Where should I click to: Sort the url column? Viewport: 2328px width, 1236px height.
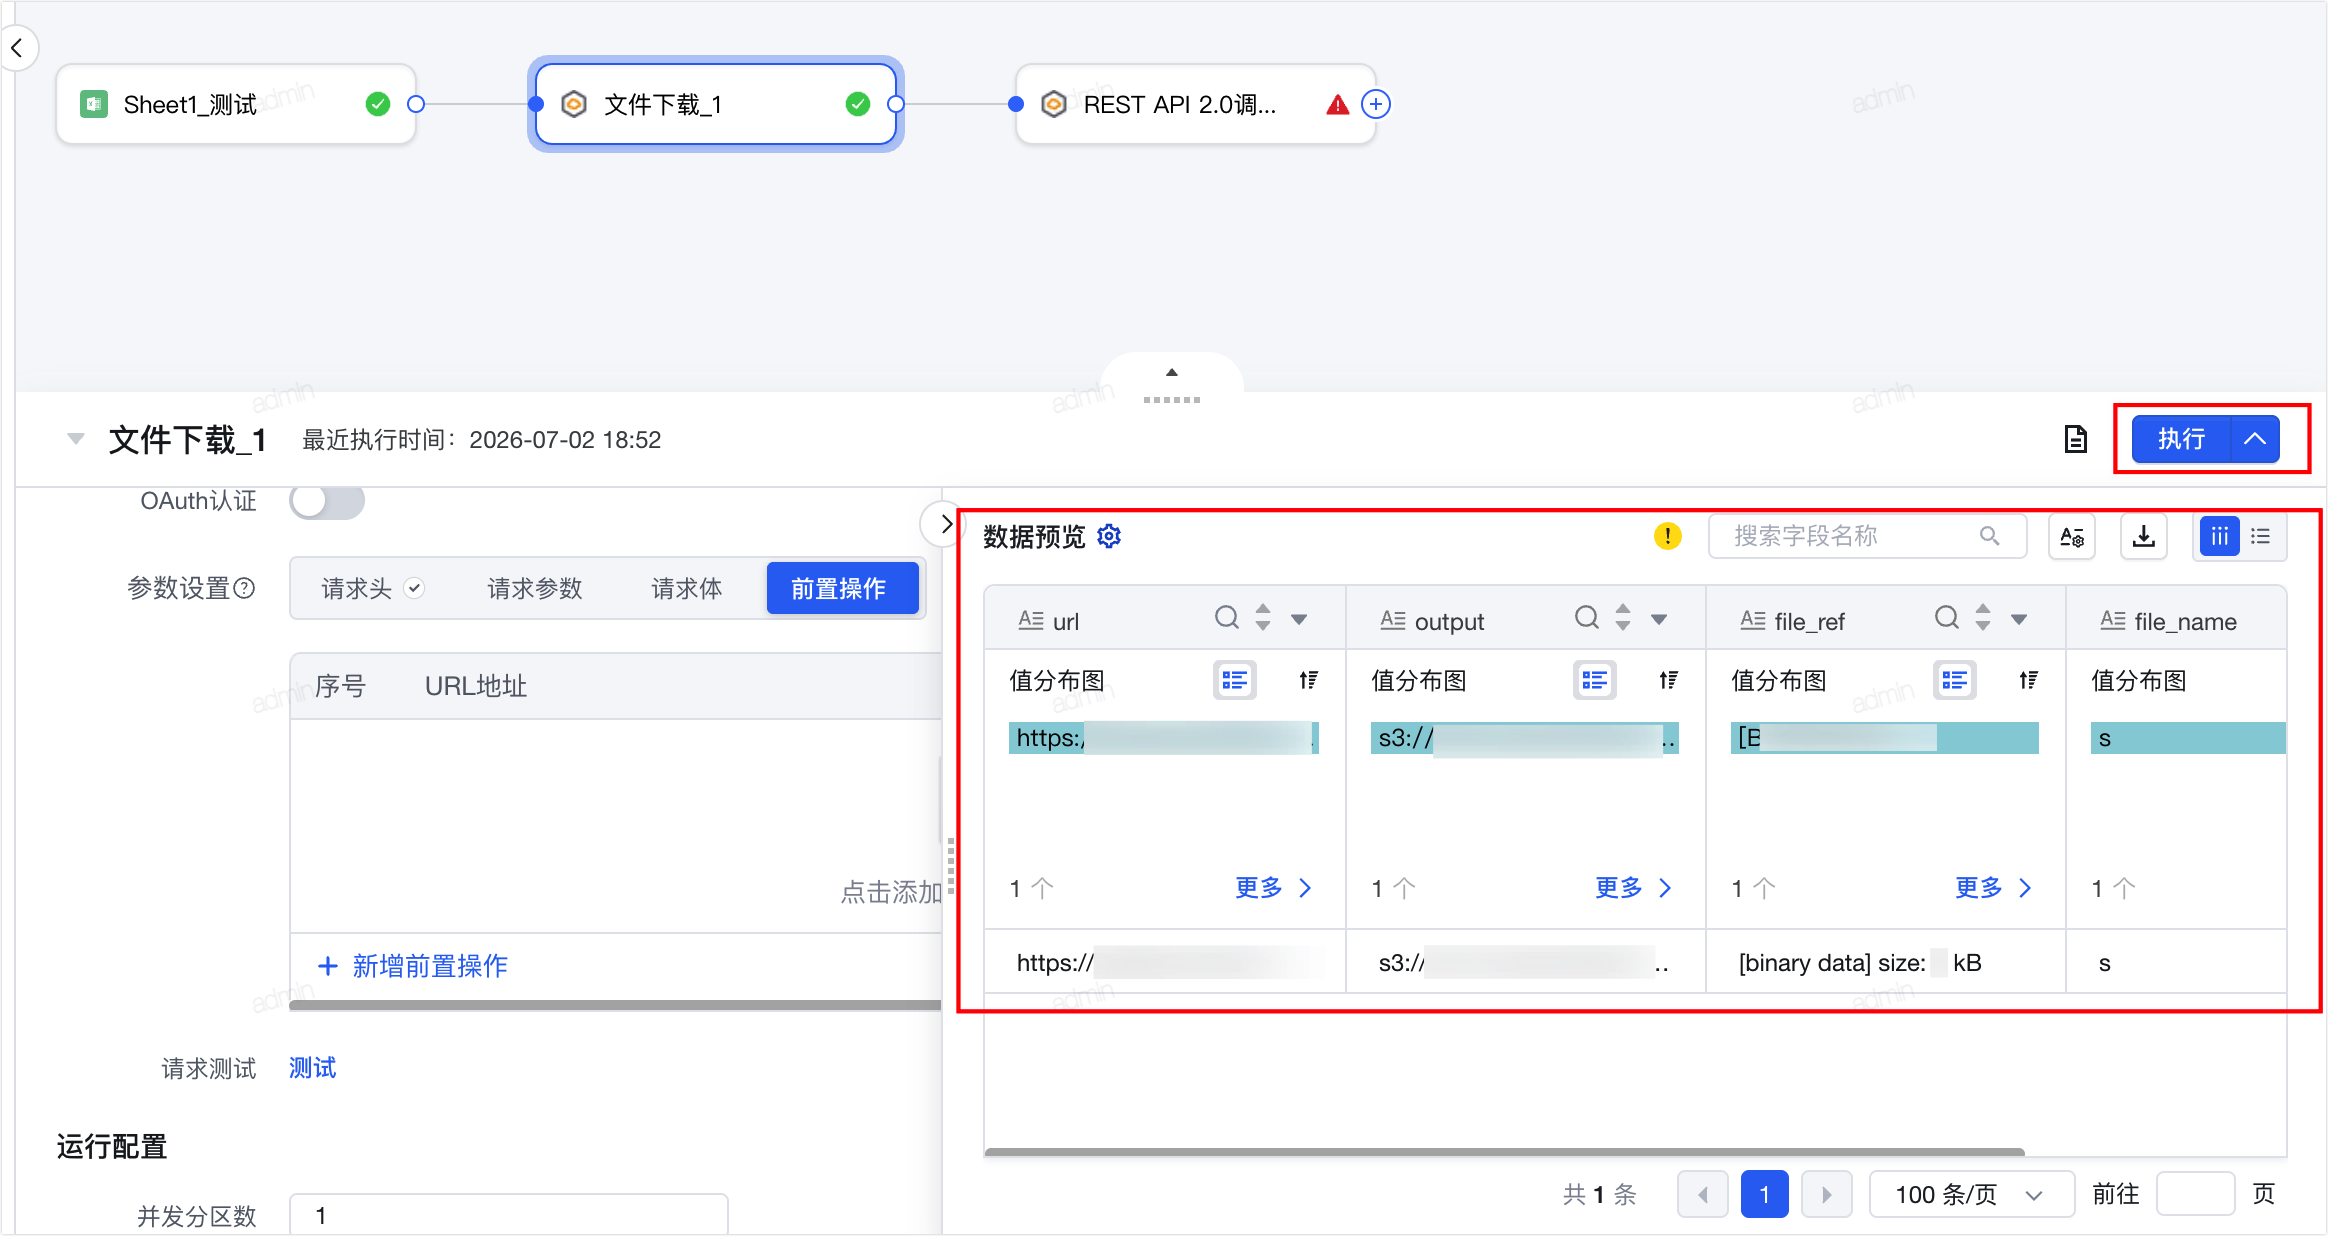[1263, 618]
